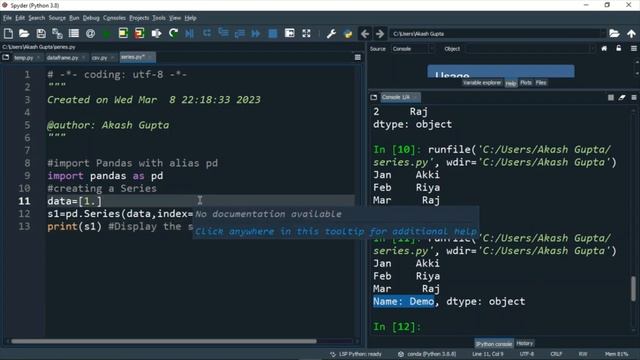The image size is (640, 360).
Task: Browse for a working directory
Action: [614, 33]
